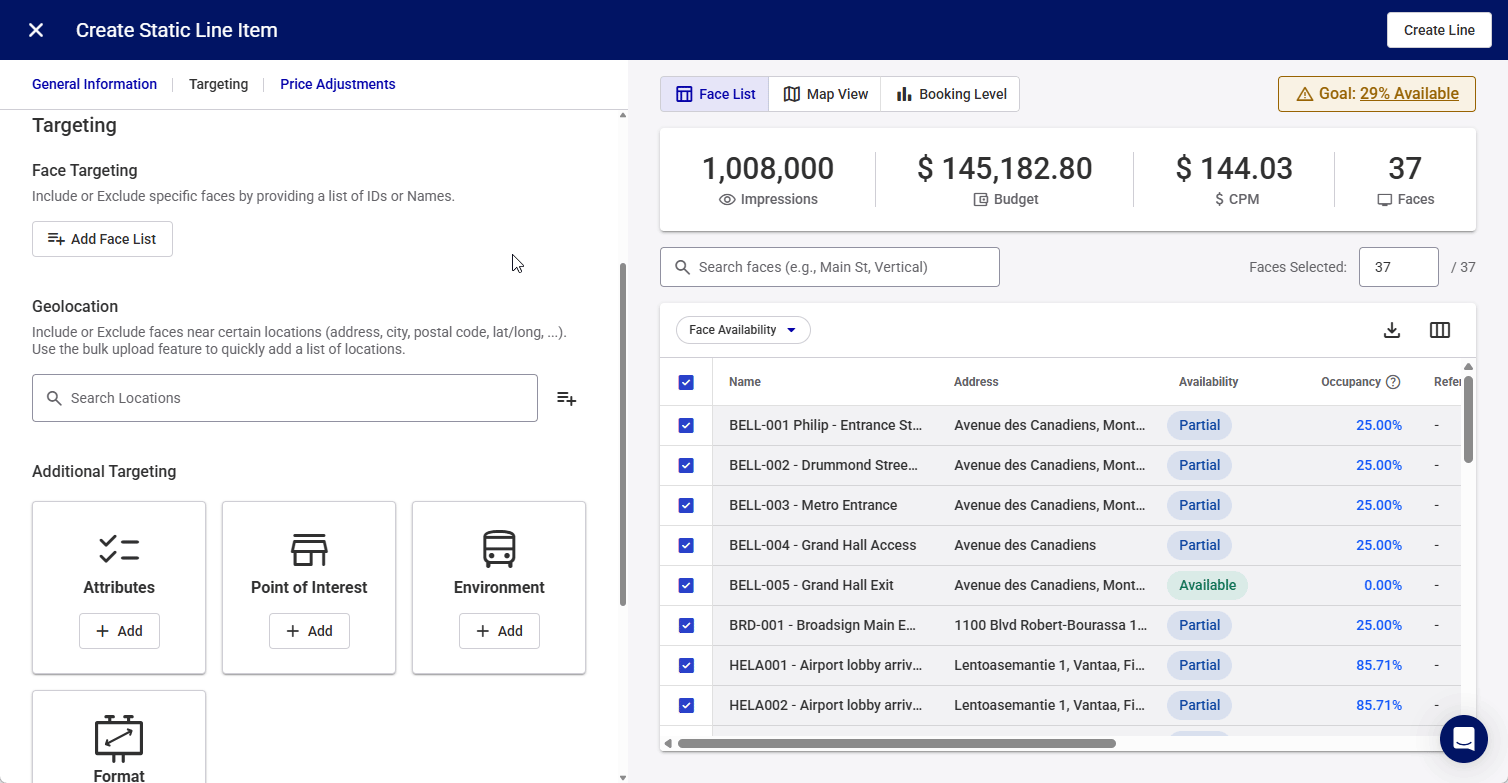Uncheck BELL-005 Grand Hall Exit checkbox

(x=686, y=585)
